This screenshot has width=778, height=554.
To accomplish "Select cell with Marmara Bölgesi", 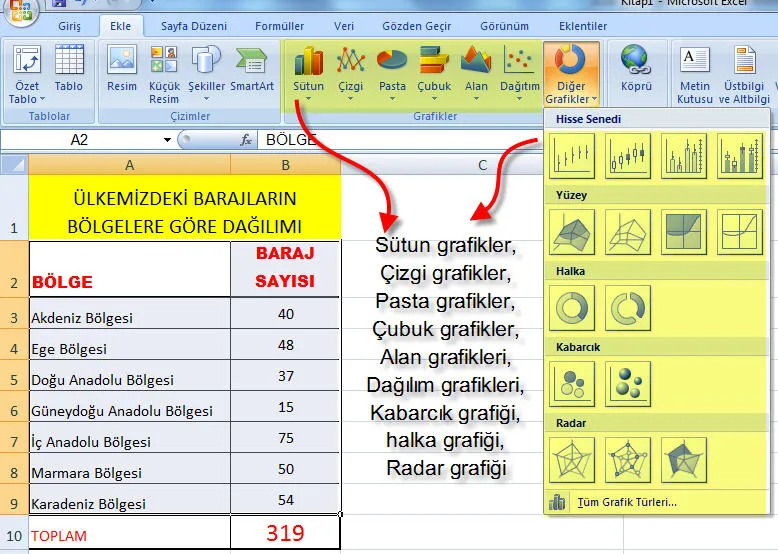I will point(129,472).
